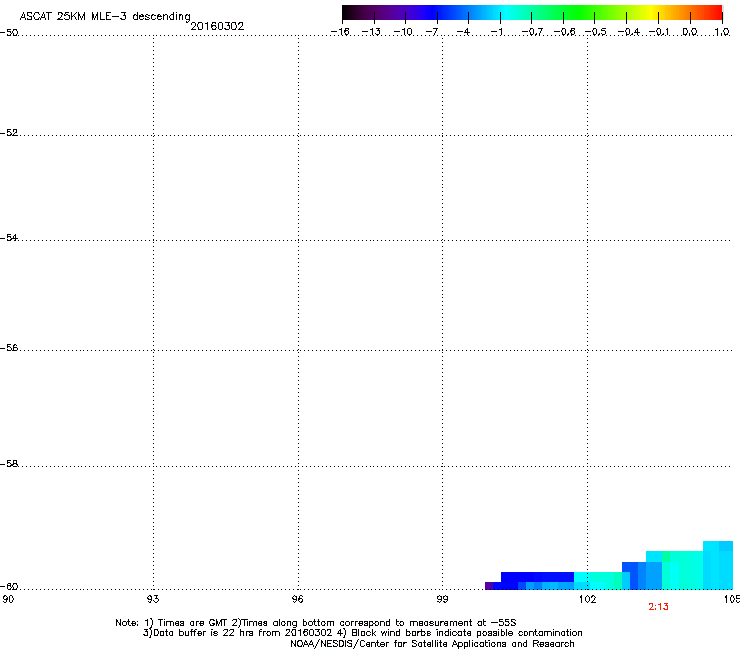Click the -4 color scale label
The width and height of the screenshot is (740, 650).
click(463, 32)
